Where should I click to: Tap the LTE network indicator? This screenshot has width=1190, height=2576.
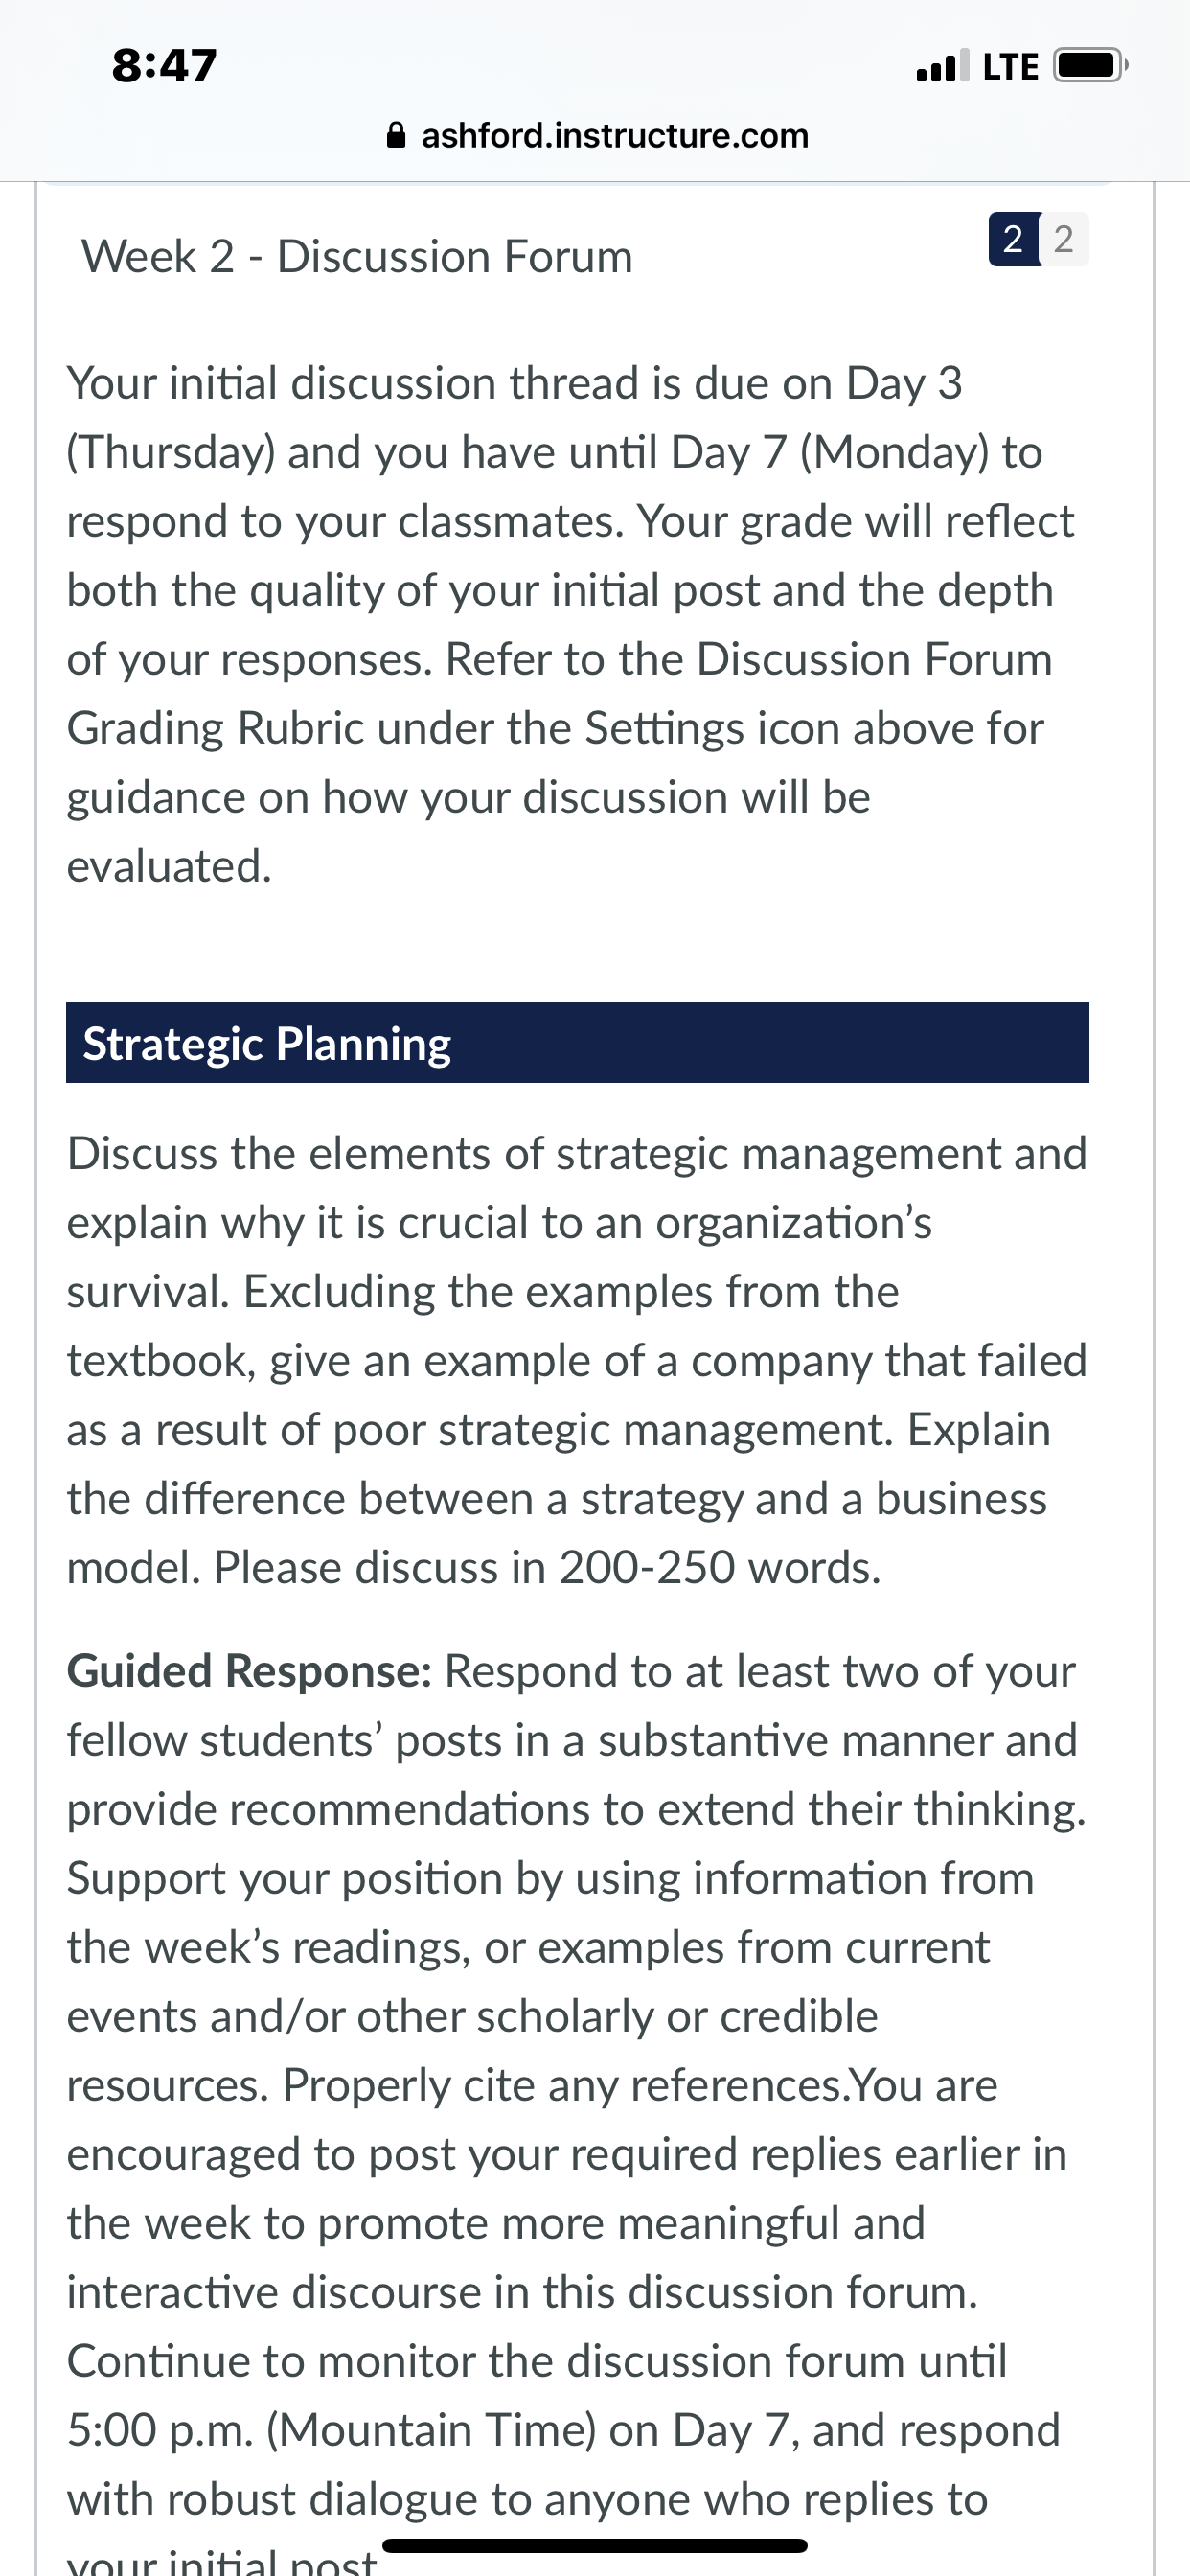pos(1011,66)
